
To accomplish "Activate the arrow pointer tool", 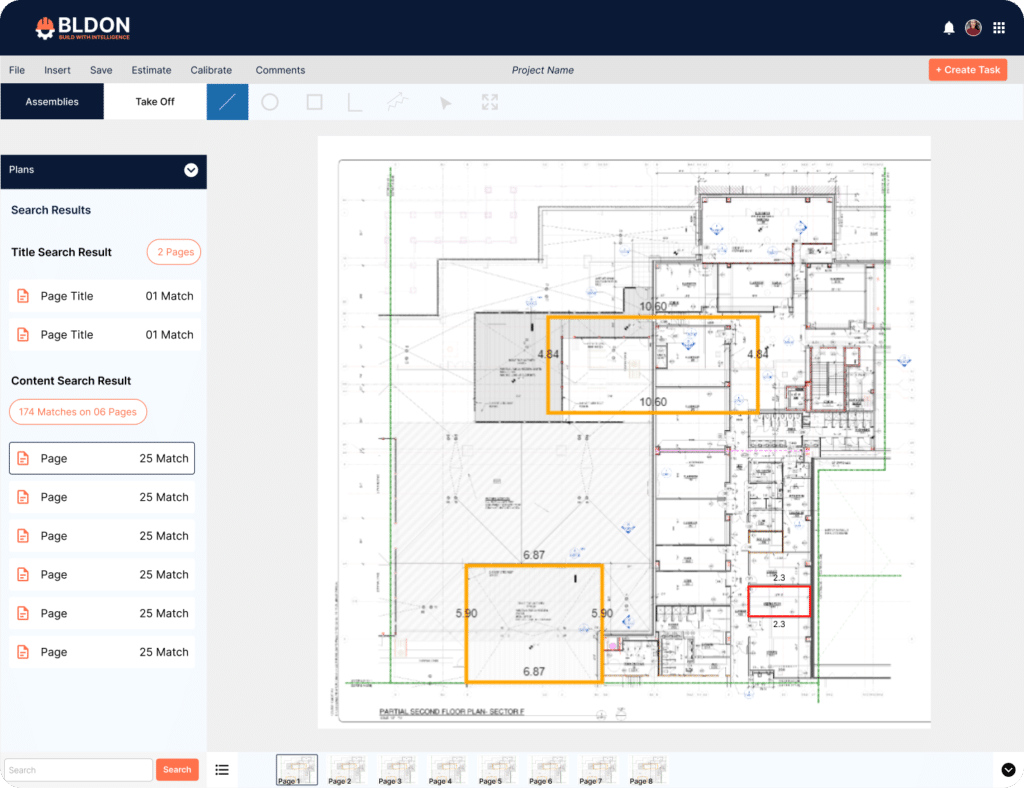I will tap(446, 102).
